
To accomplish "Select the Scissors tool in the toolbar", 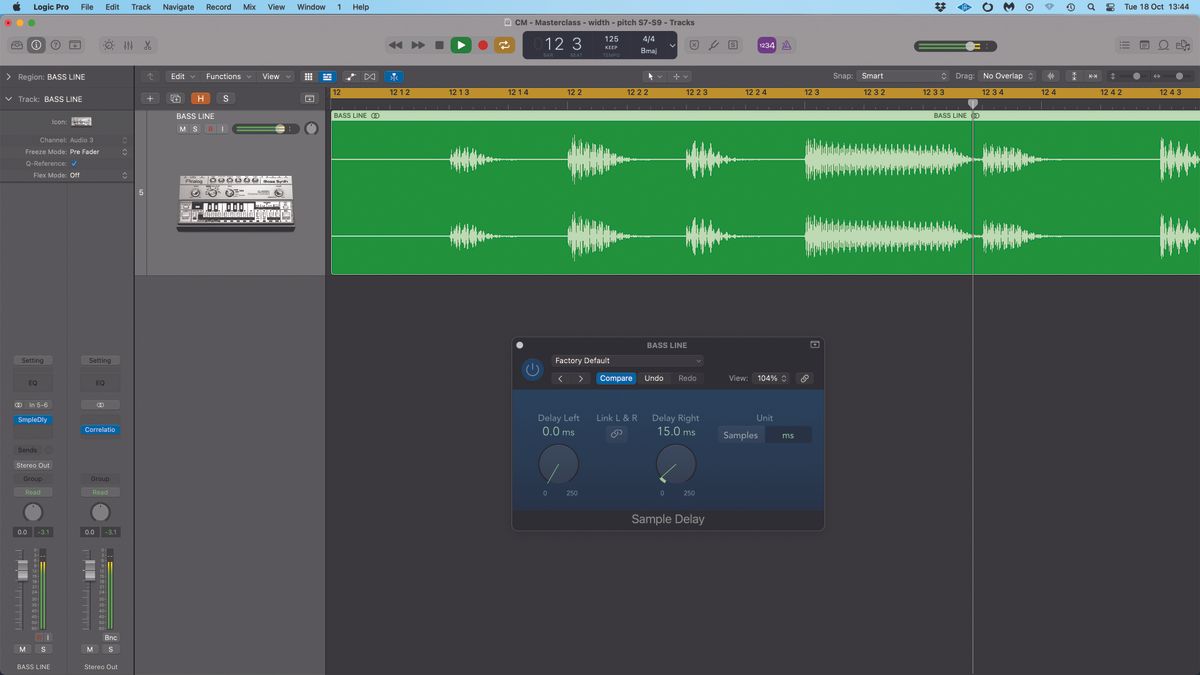I will (x=148, y=45).
